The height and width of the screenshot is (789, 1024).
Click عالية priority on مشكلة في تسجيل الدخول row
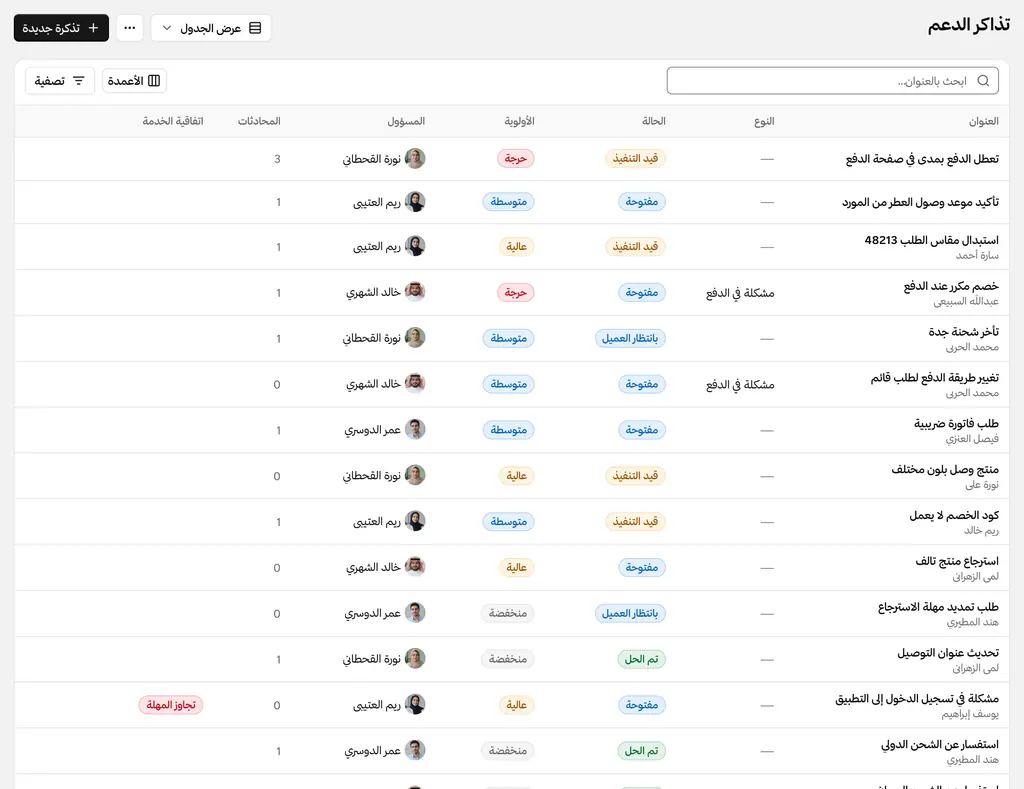517,705
